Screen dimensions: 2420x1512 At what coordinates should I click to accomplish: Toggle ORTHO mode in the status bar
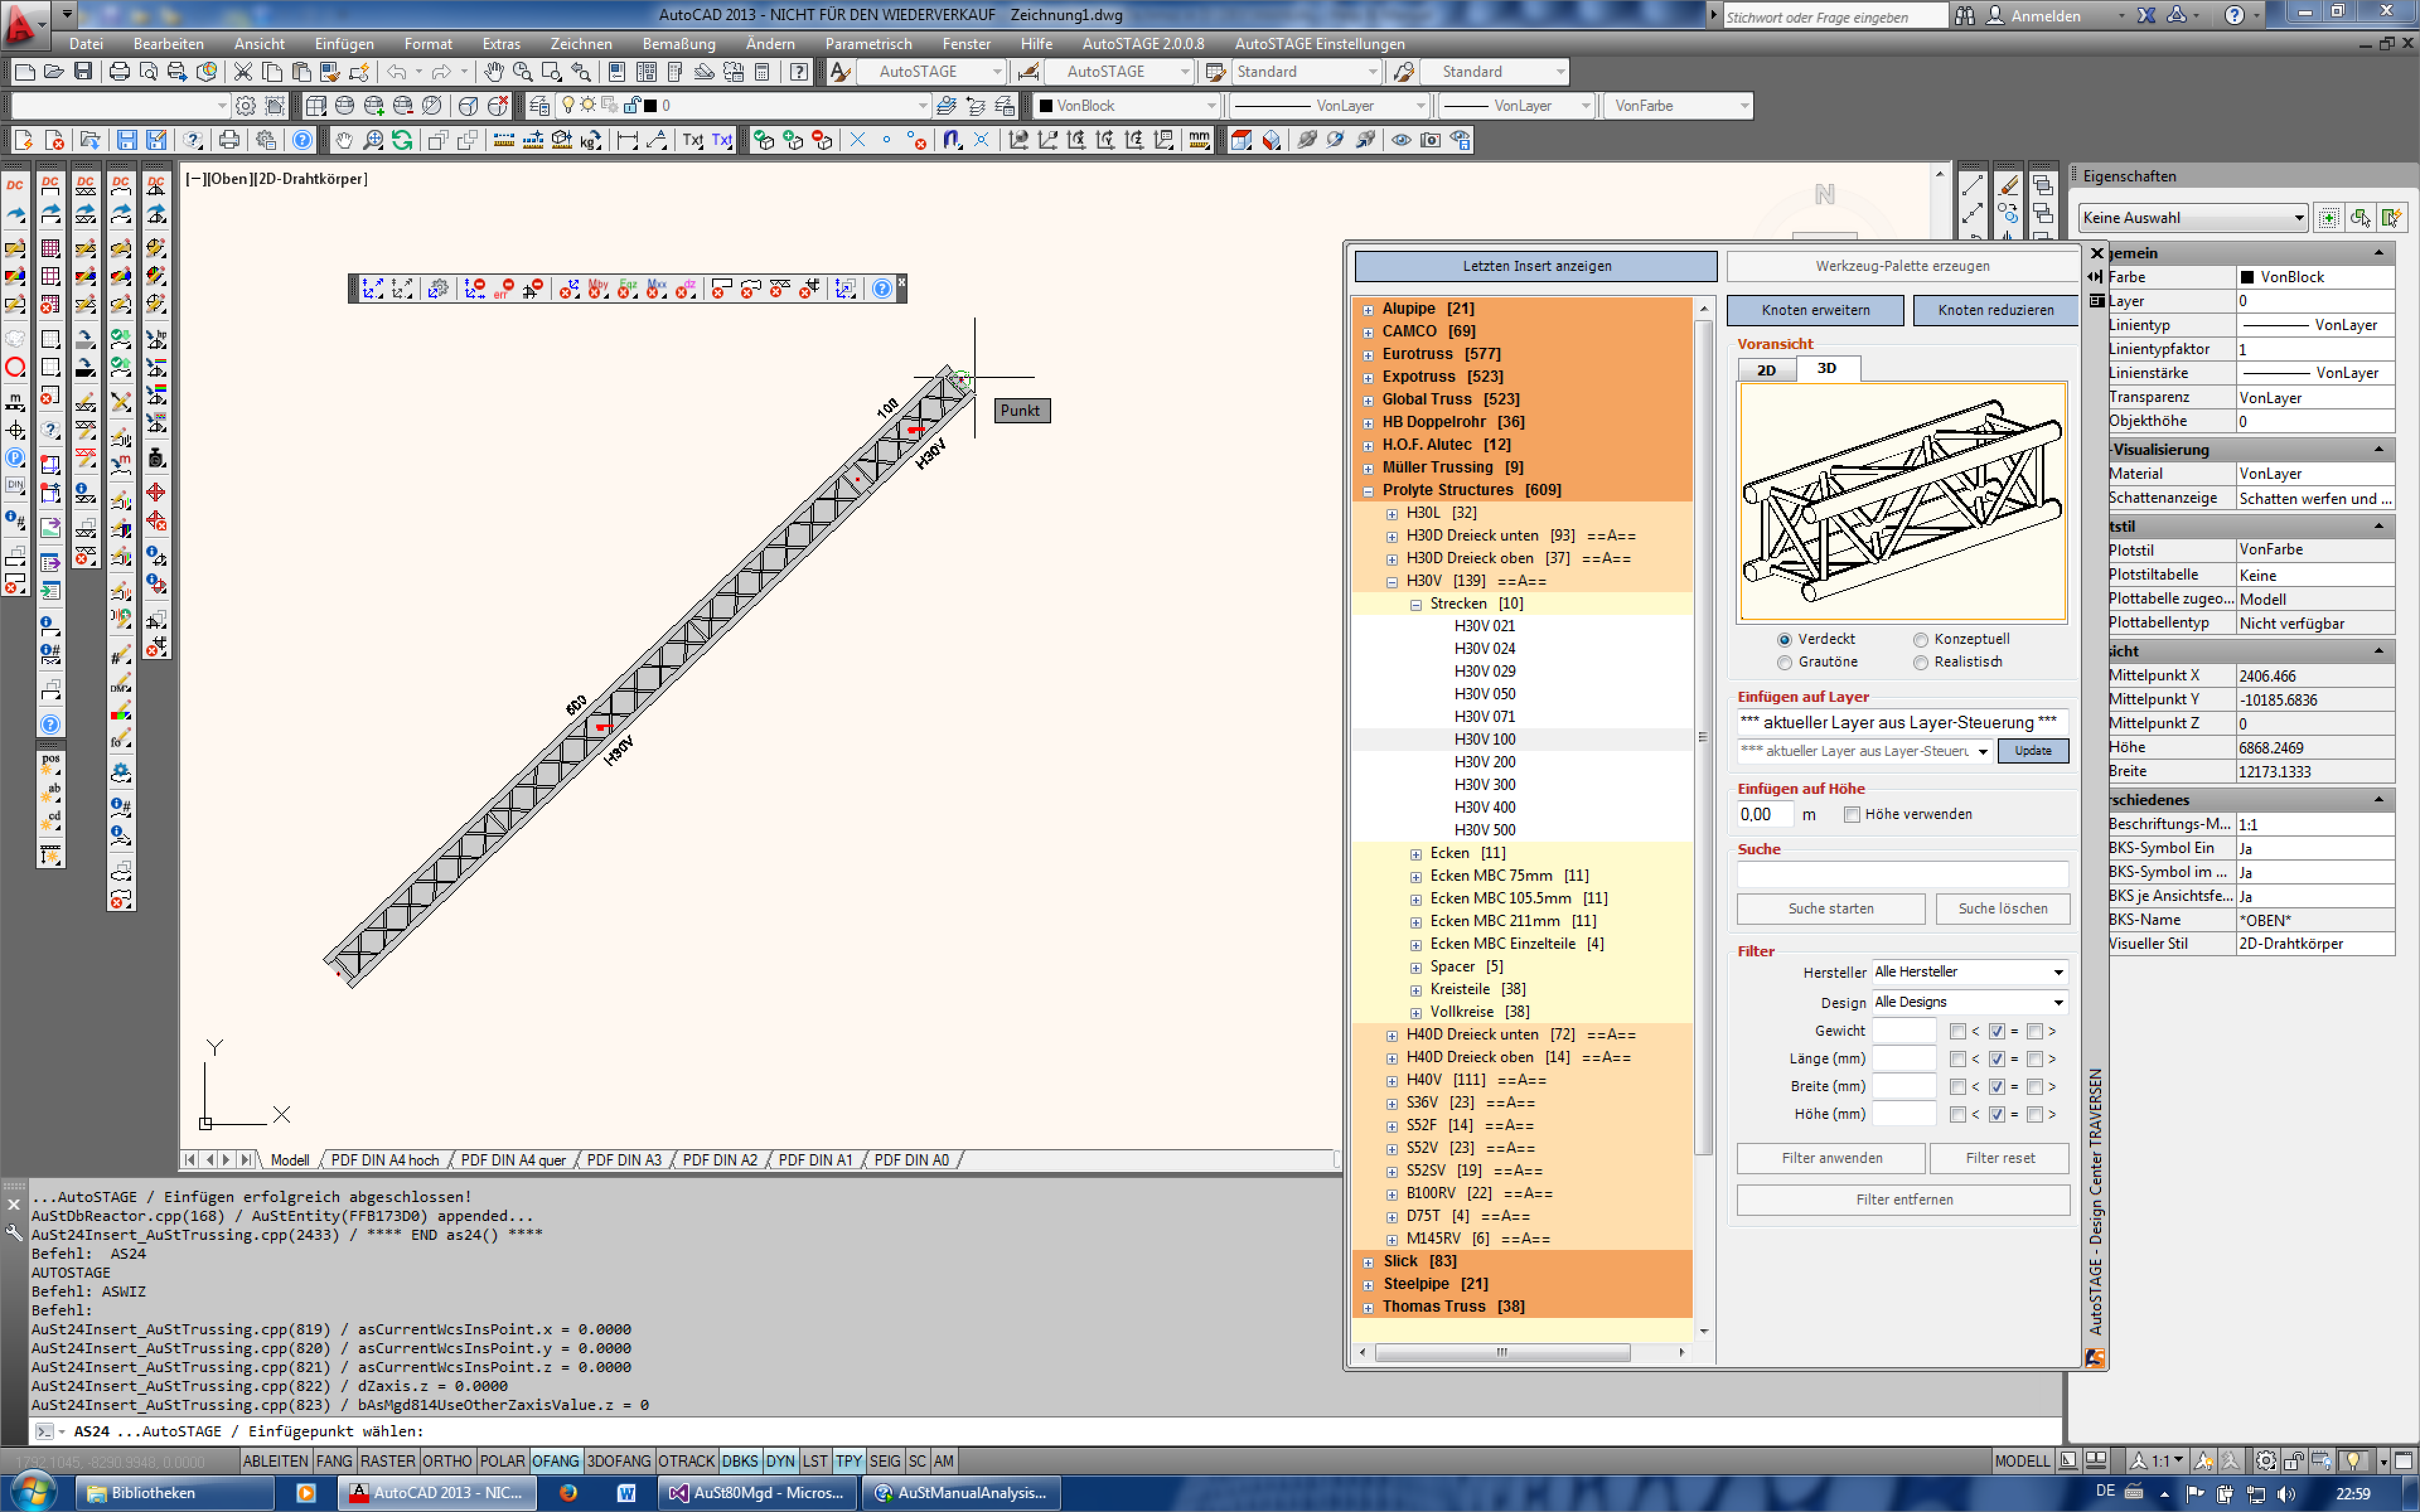pos(446,1461)
